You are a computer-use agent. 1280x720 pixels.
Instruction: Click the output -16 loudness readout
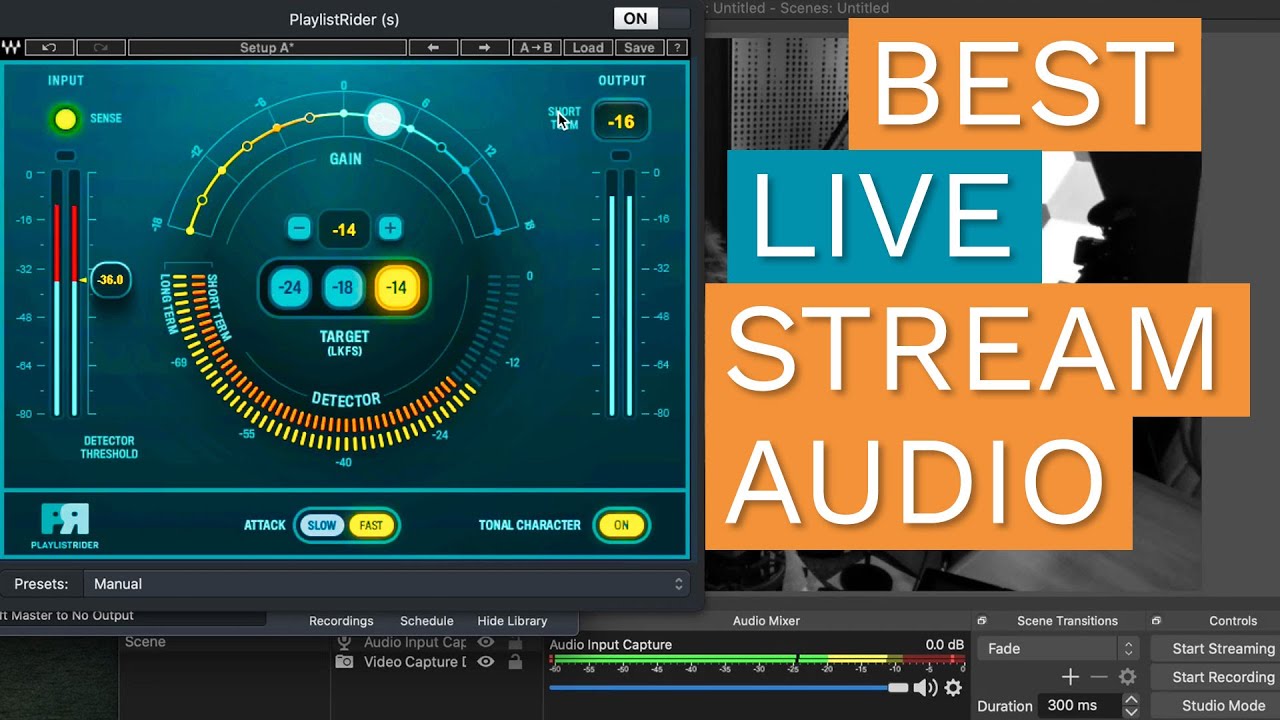click(621, 122)
